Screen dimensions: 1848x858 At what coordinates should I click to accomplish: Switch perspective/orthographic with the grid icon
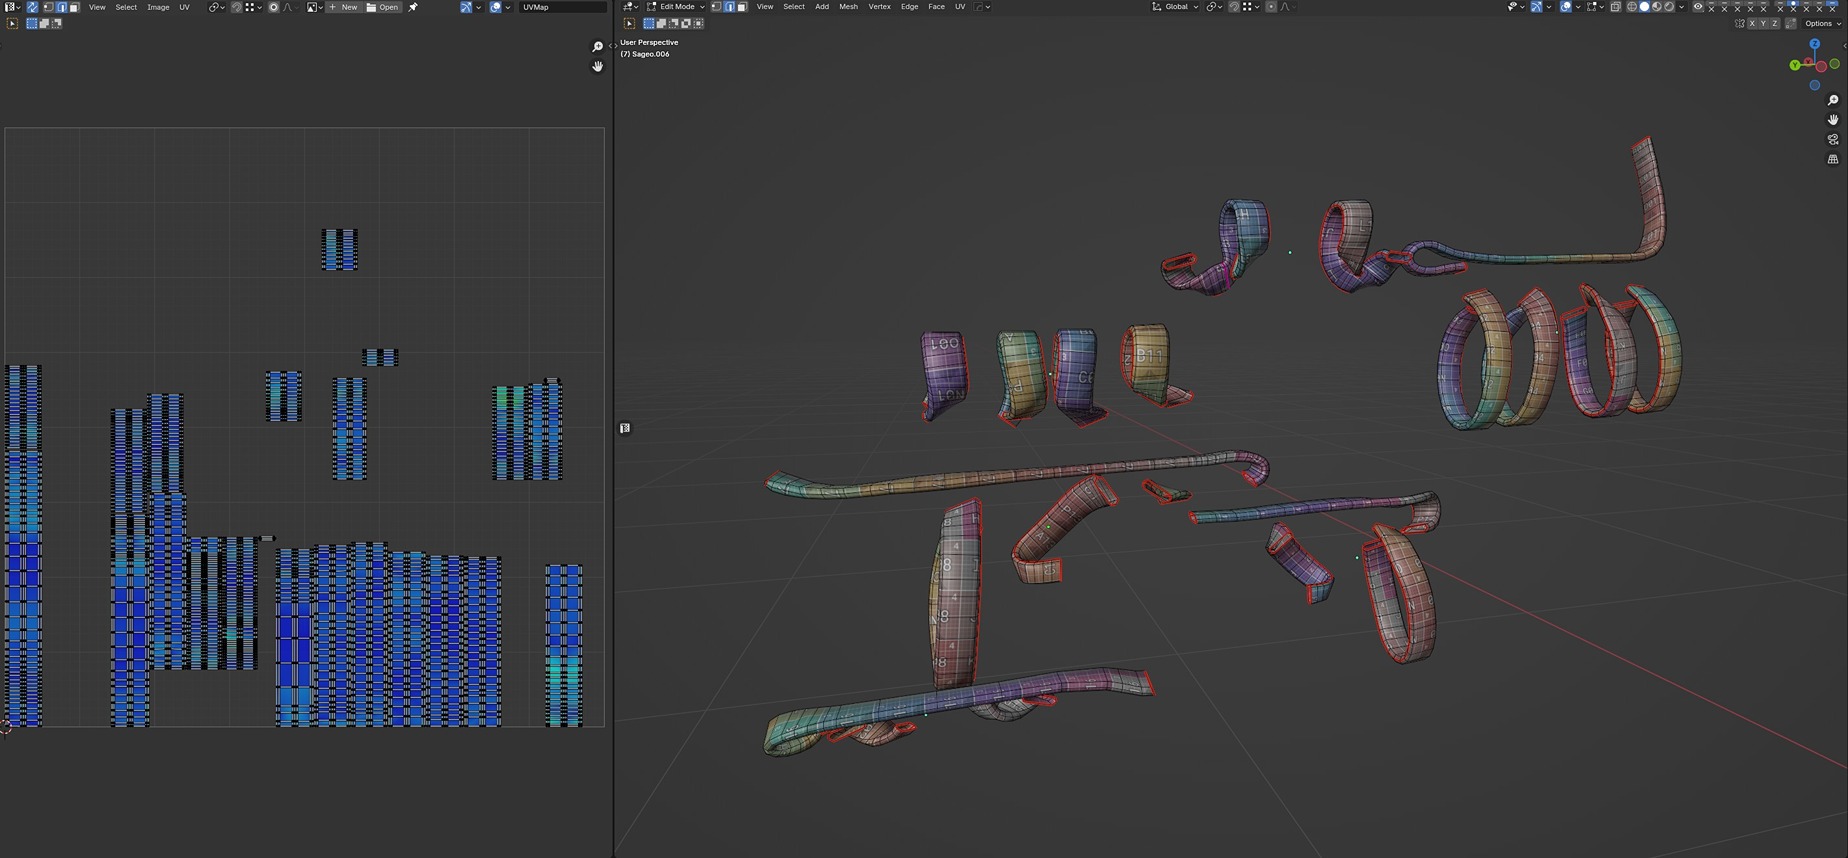tap(1833, 160)
